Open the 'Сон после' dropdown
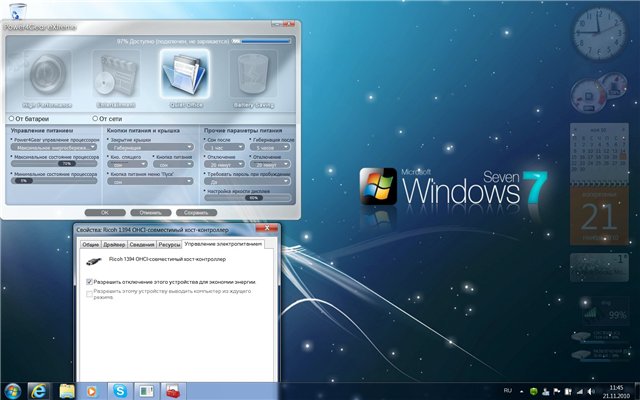Viewport: 640px width, 400px height. 224,147
